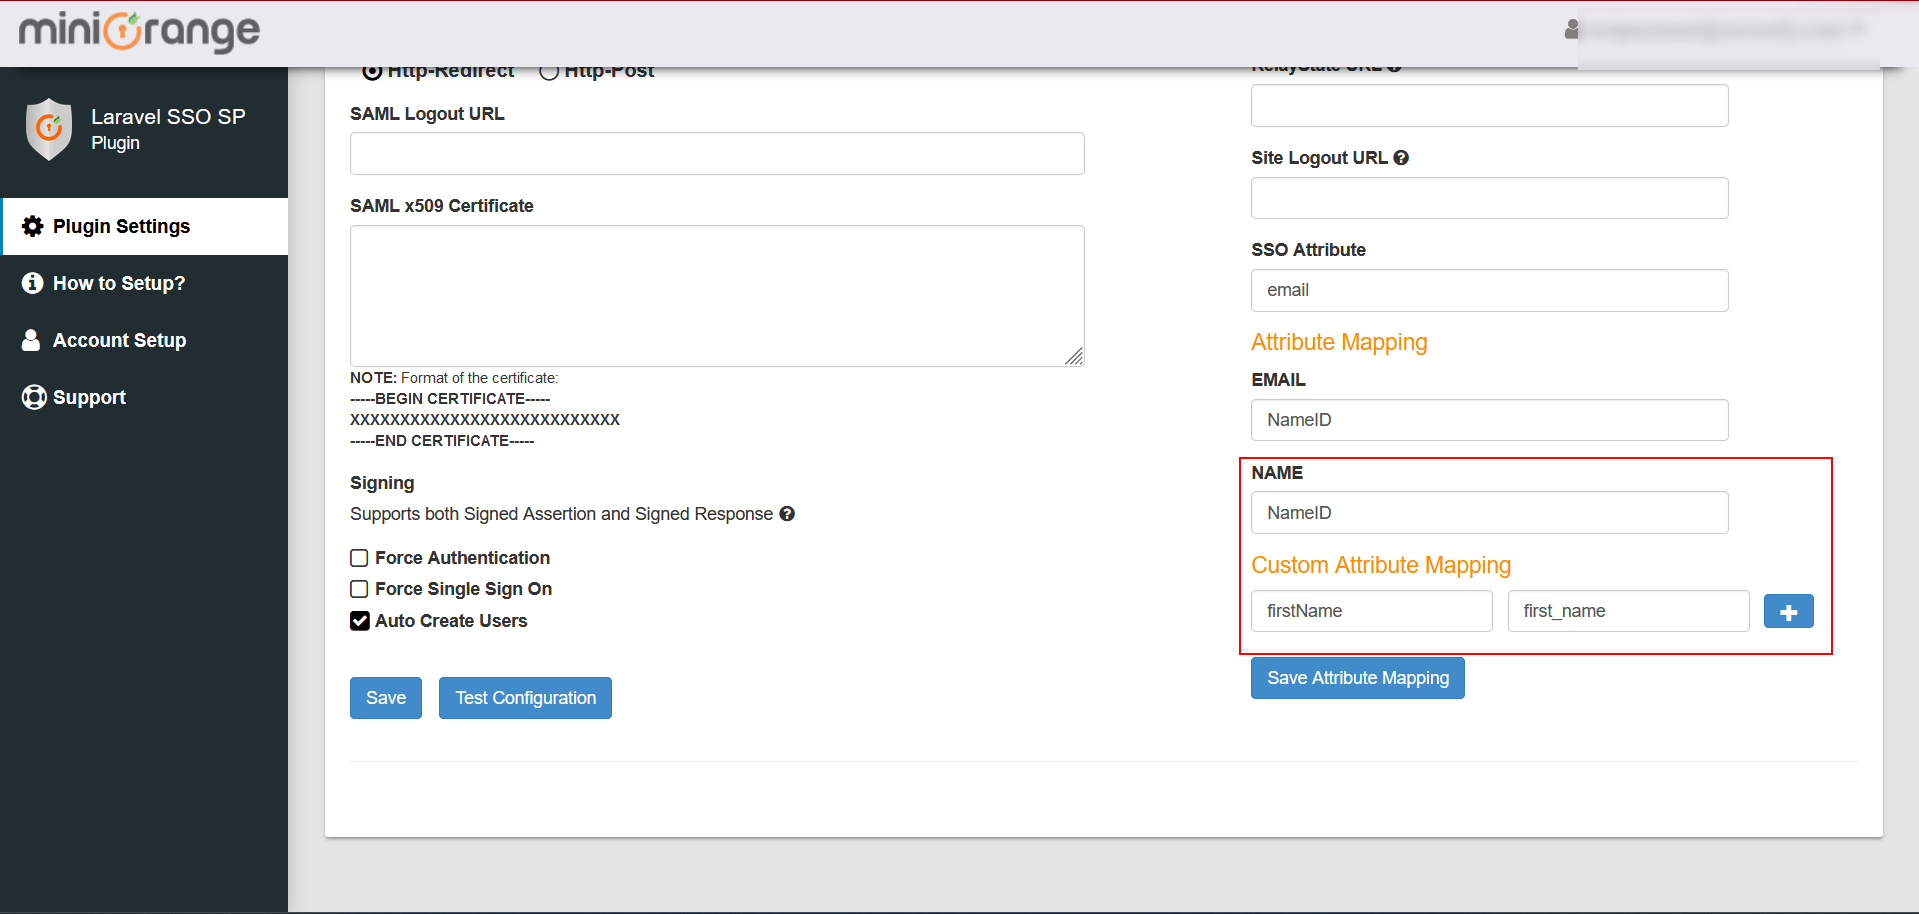The width and height of the screenshot is (1919, 914).
Task: Click the END CERTIFICATE note line
Action: click(442, 441)
